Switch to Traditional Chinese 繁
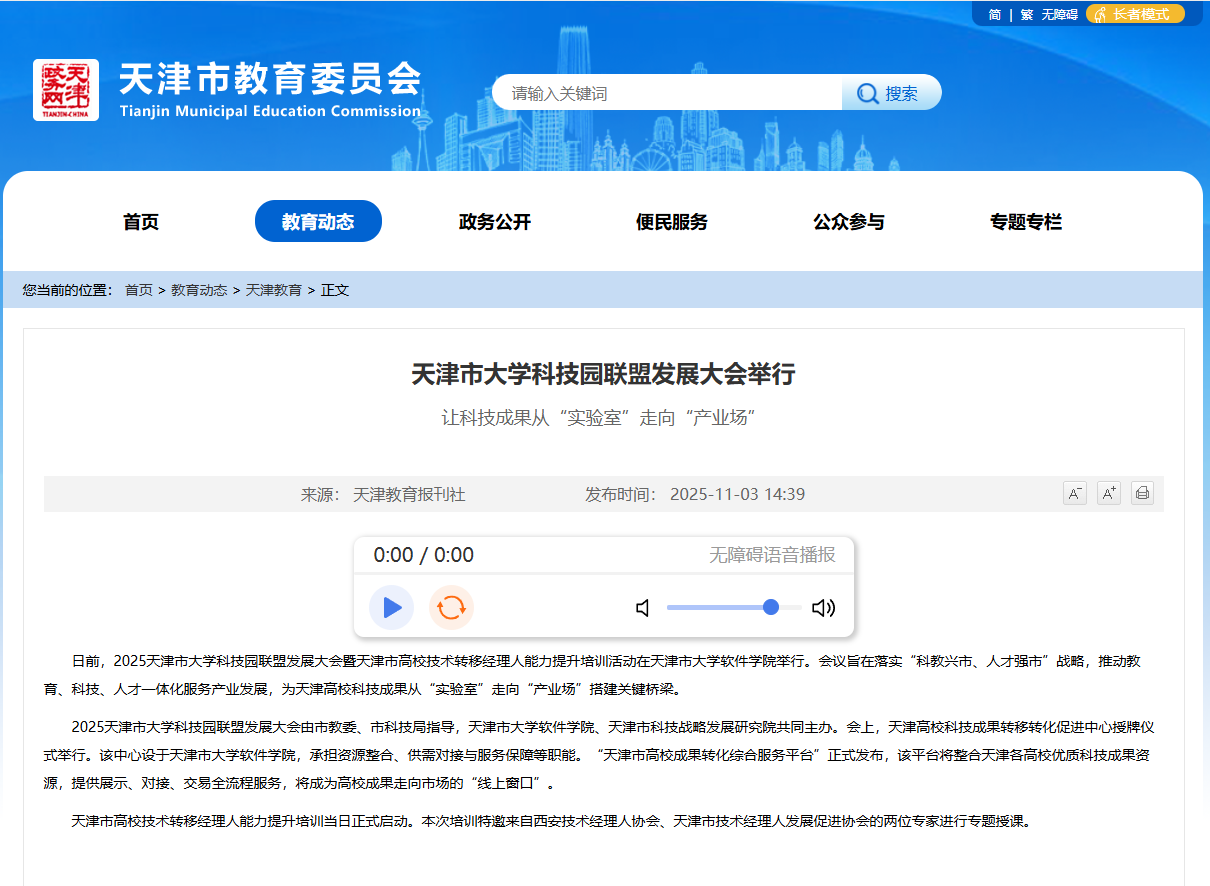Image resolution: width=1210 pixels, height=886 pixels. coord(1026,14)
